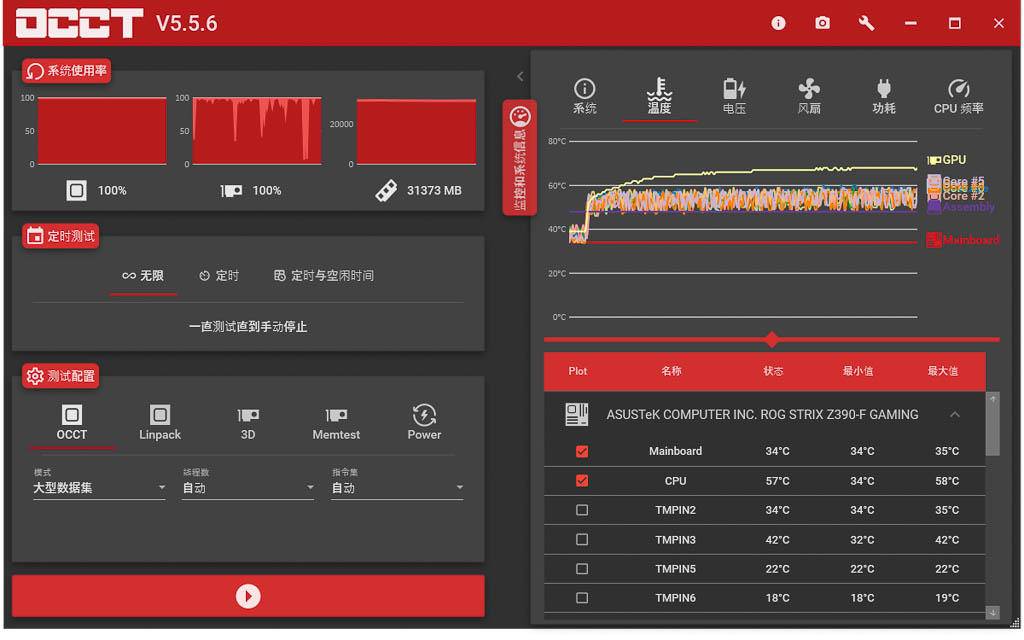1024x640 pixels.
Task: Uncheck the Mainboard plot checkbox
Action: coord(582,451)
